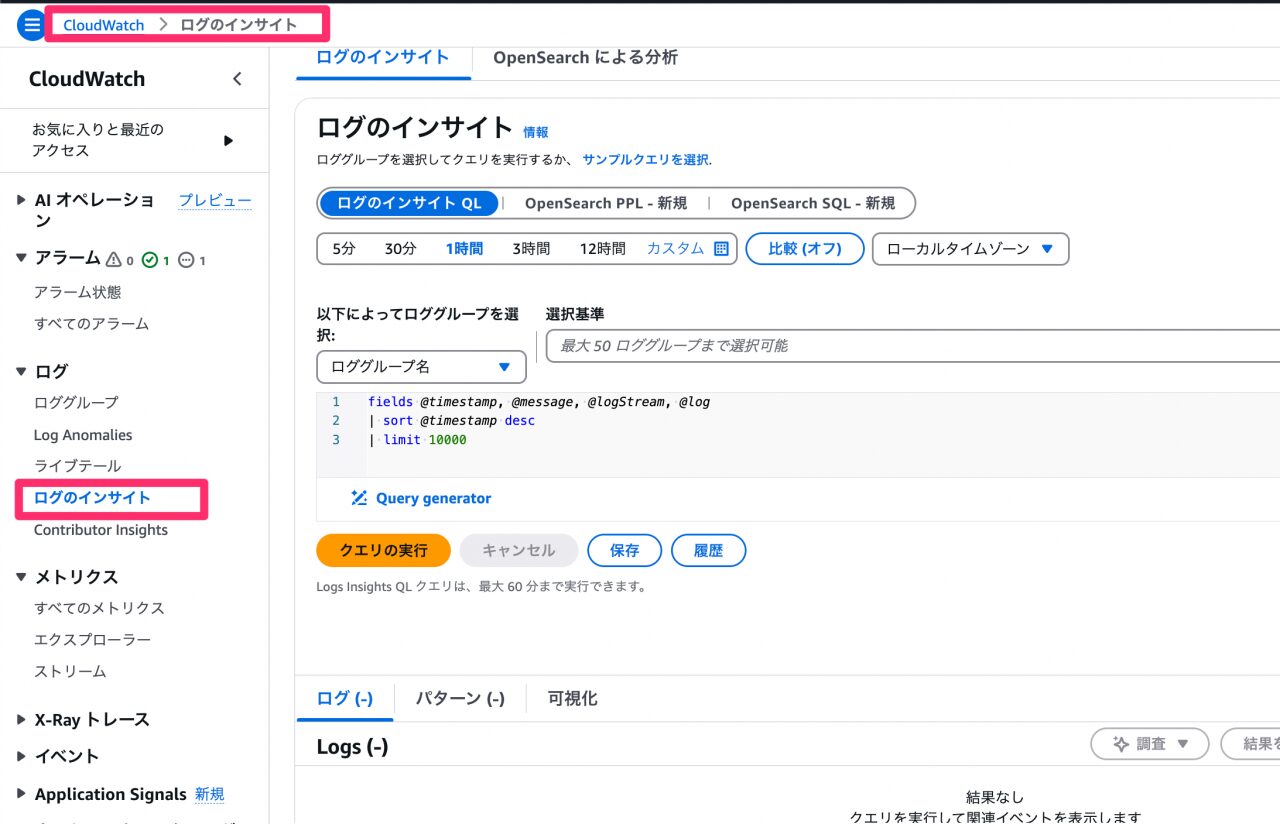This screenshot has width=1280, height=824.
Task: Expand the X-Ray トレース section
Action: pyautogui.click(x=22, y=719)
